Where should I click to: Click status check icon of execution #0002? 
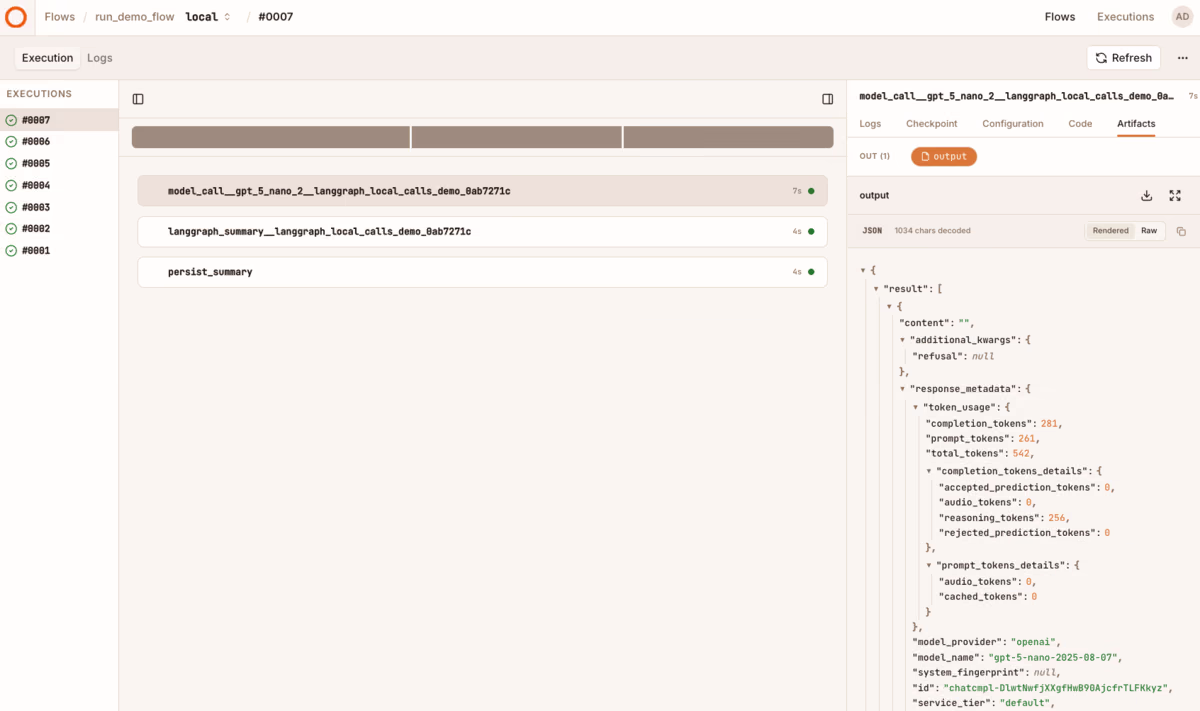point(11,229)
